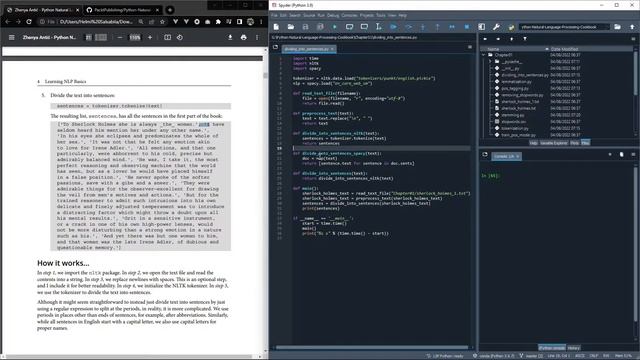640x360 pixels.
Task: Select sherlock_holmes.txt file
Action: pos(518,108)
